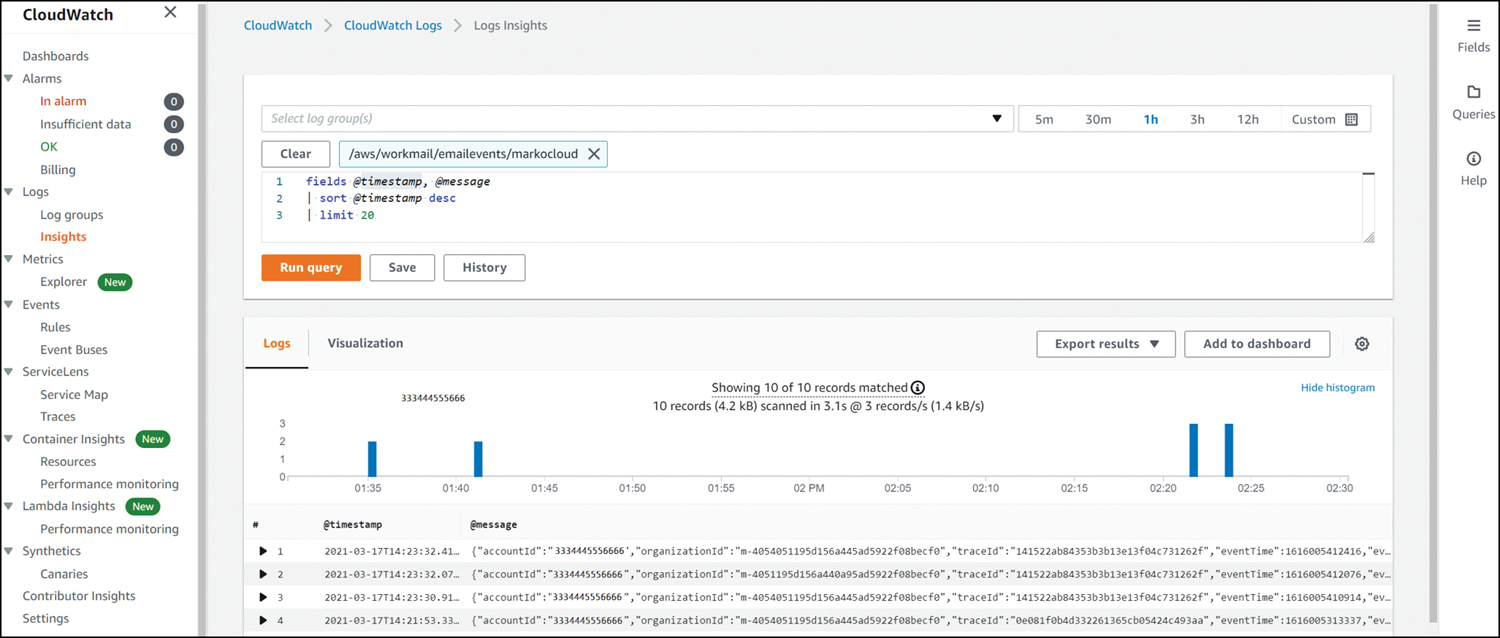Click the info icon next to records matched

tap(918, 388)
